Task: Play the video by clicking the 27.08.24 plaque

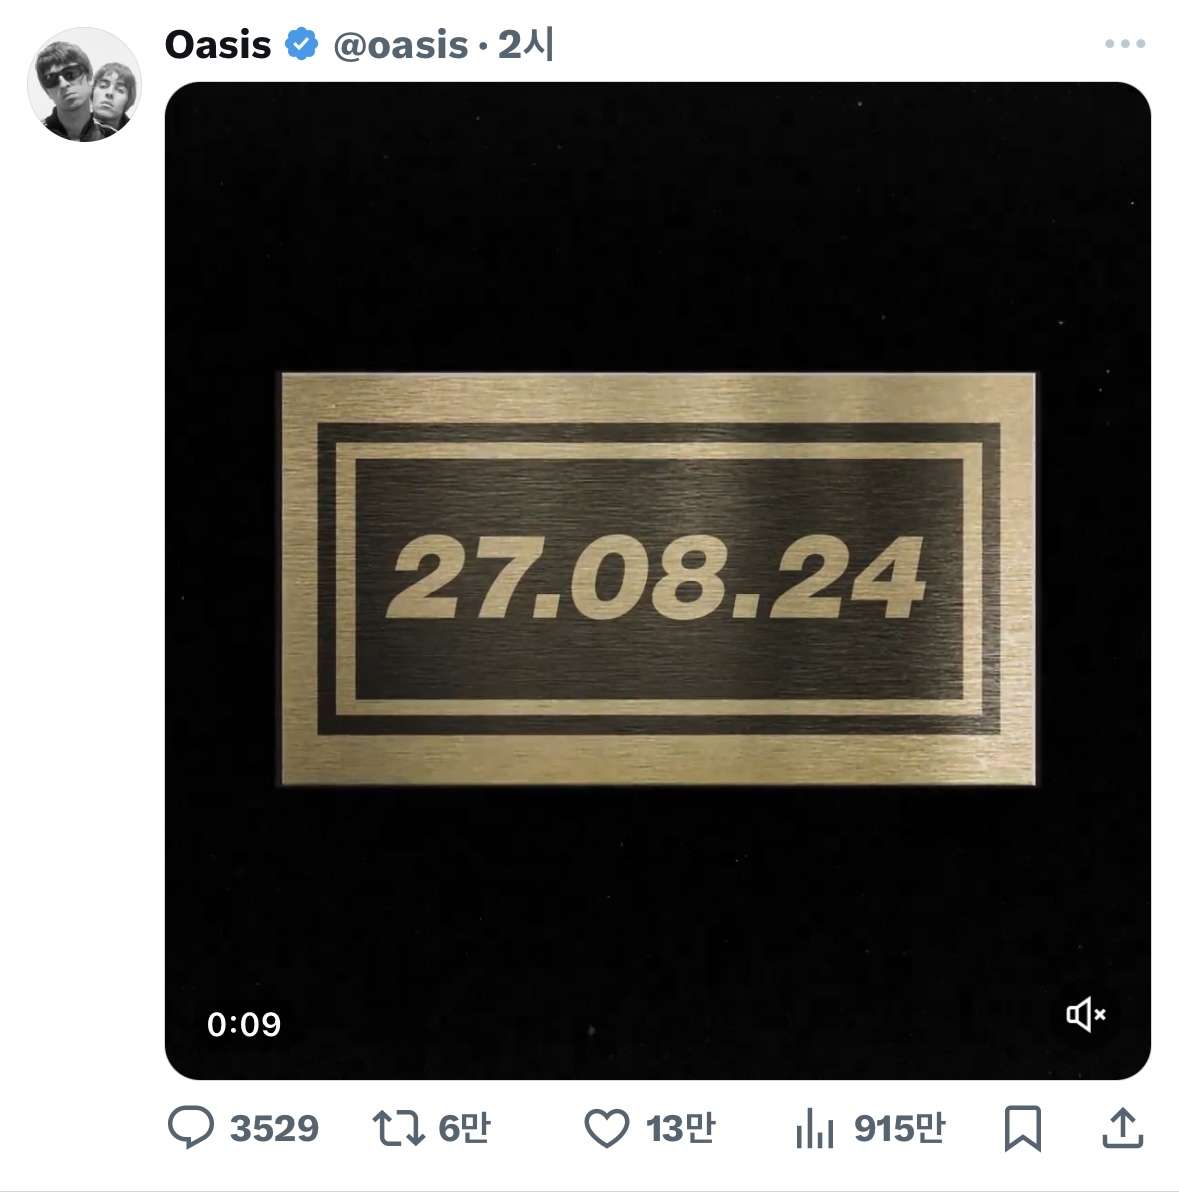Action: (x=657, y=578)
